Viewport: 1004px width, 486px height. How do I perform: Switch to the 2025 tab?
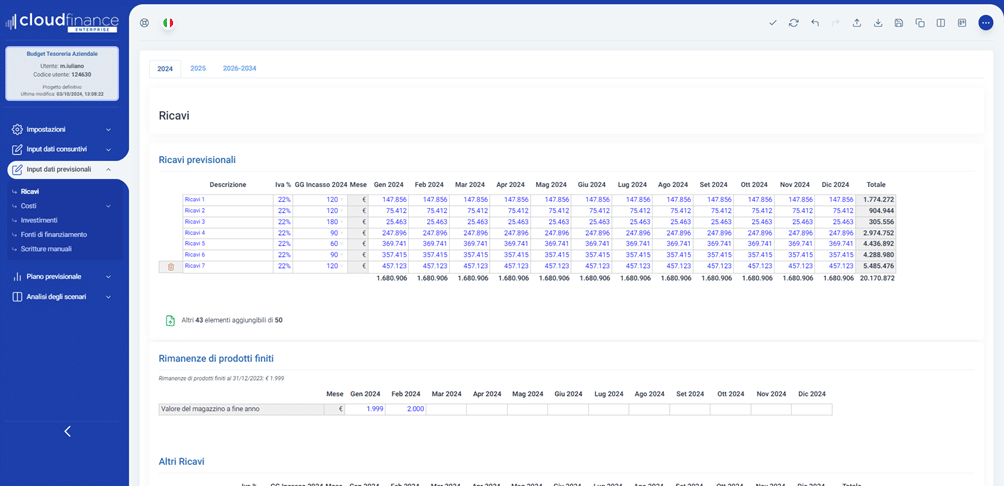tap(198, 68)
